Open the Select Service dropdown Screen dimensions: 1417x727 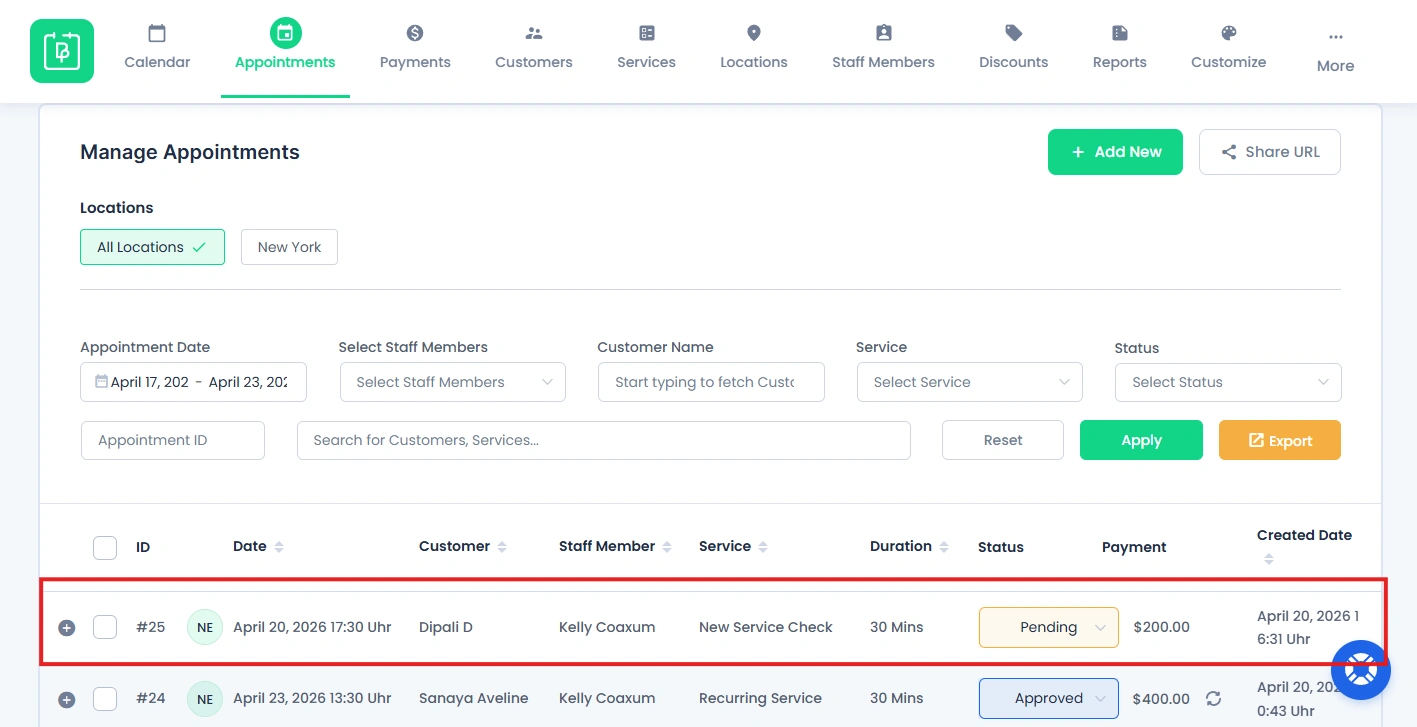pyautogui.click(x=970, y=382)
